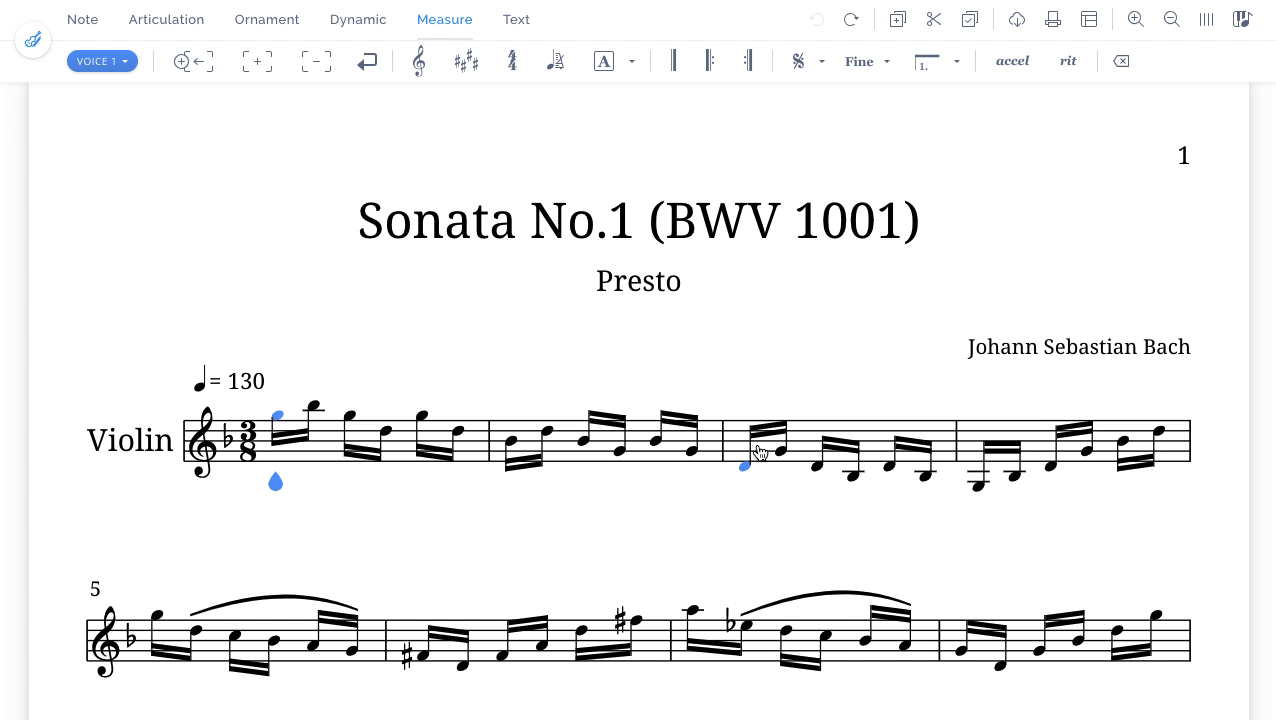Click the download cloud icon

point(1017,19)
